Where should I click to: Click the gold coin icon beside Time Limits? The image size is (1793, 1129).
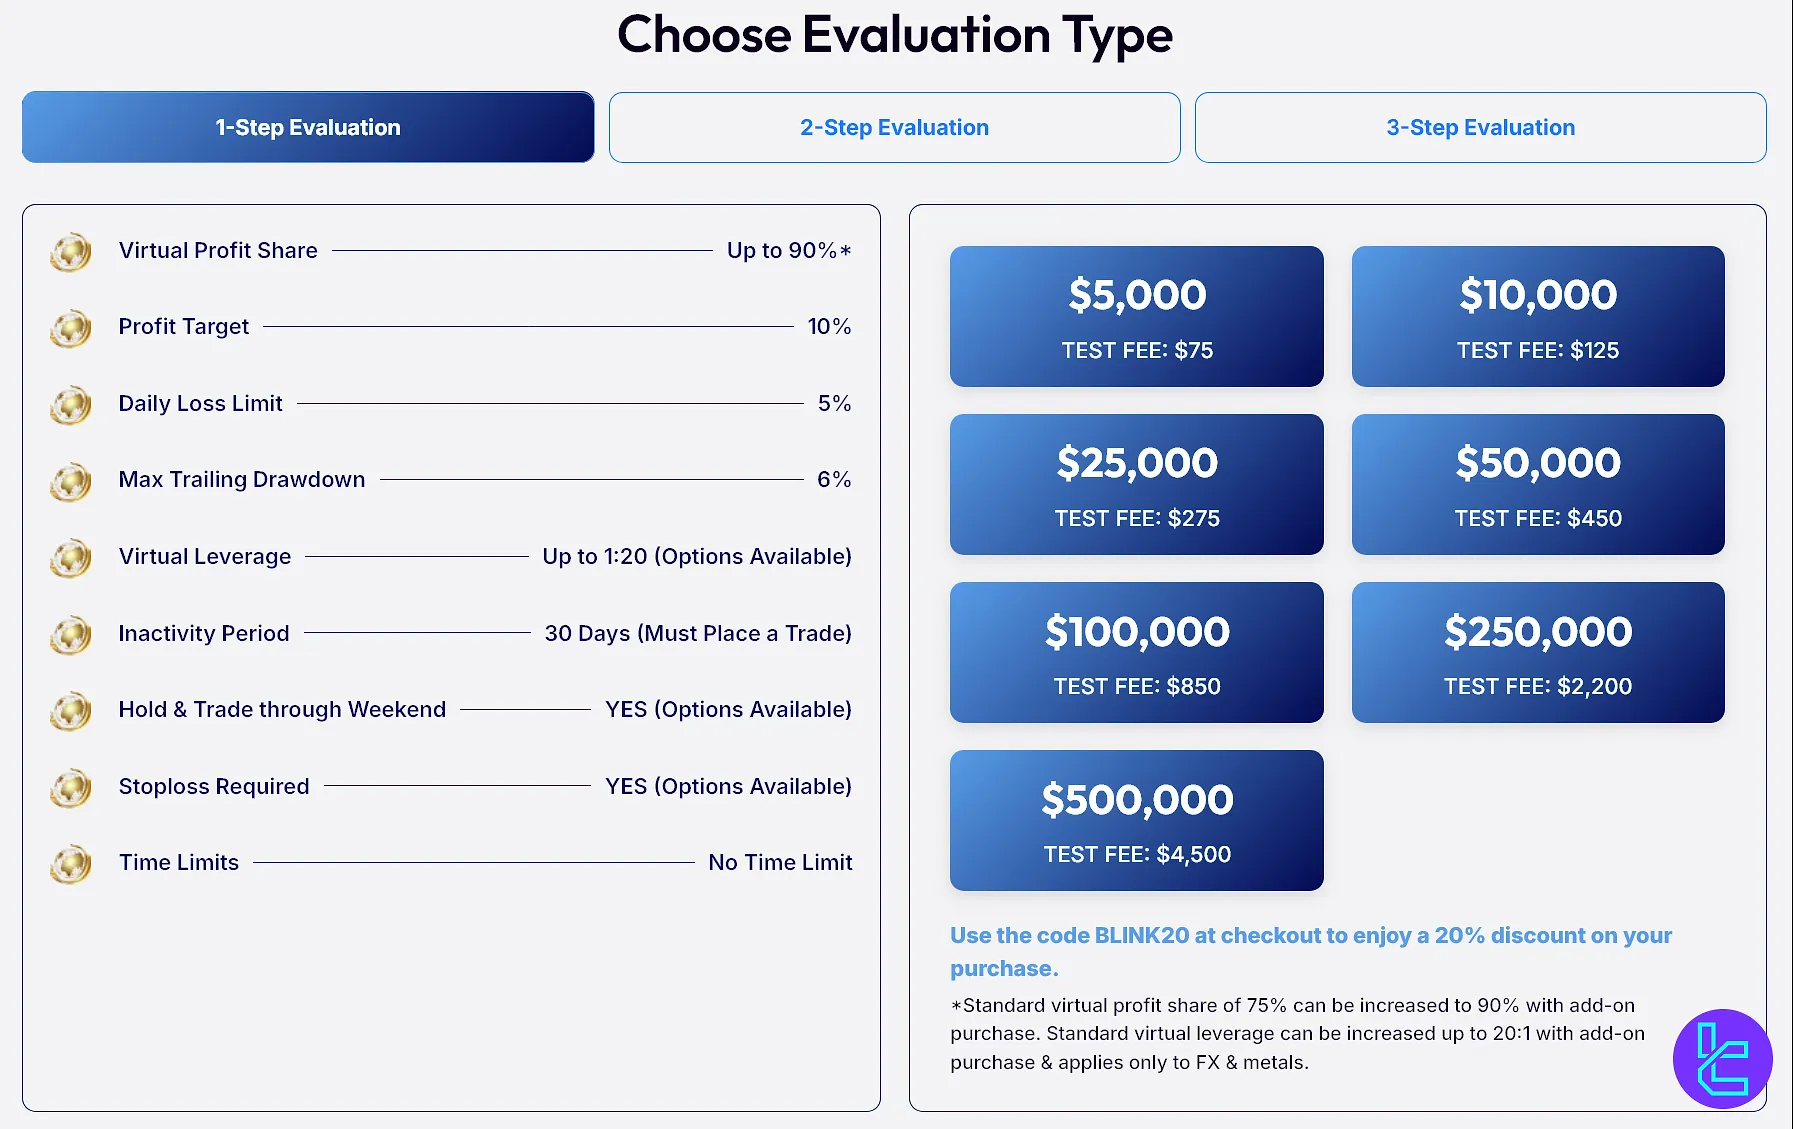71,864
